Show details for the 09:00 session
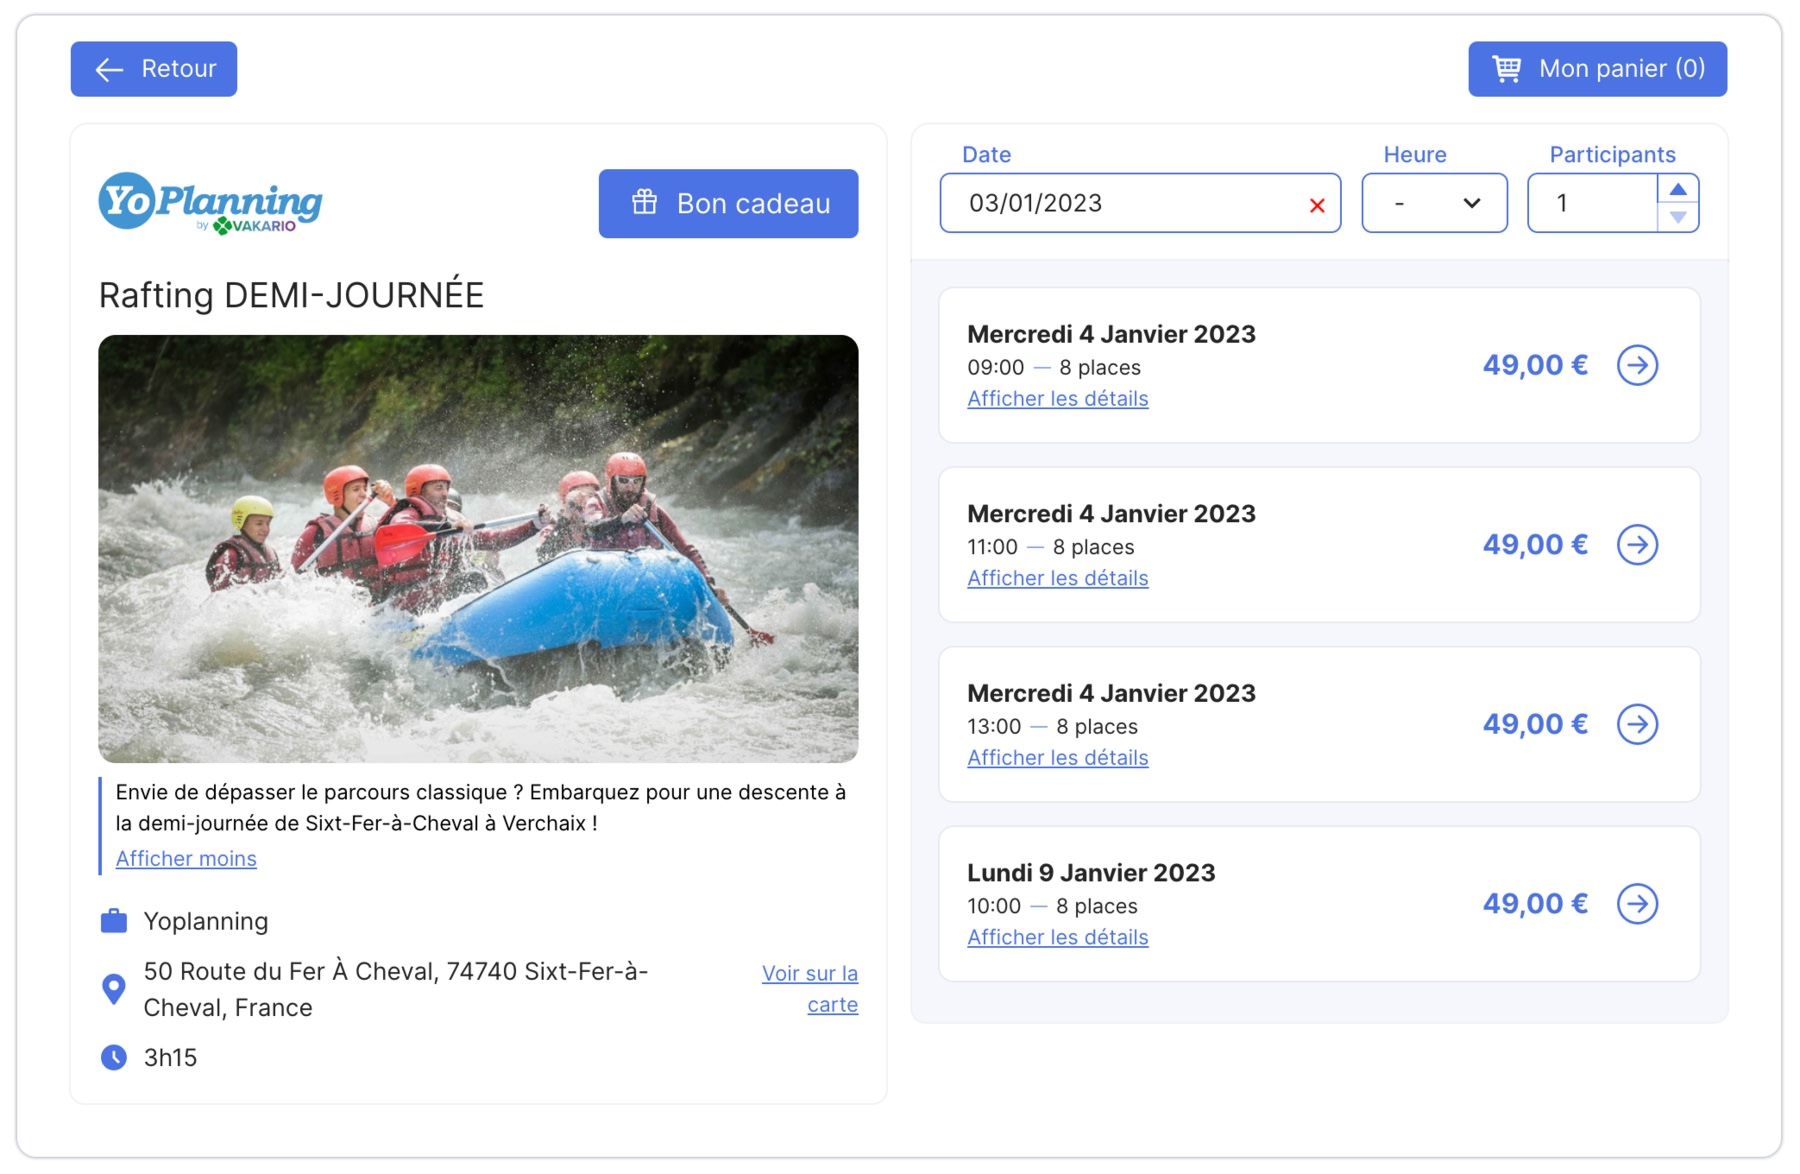 coord(1057,398)
